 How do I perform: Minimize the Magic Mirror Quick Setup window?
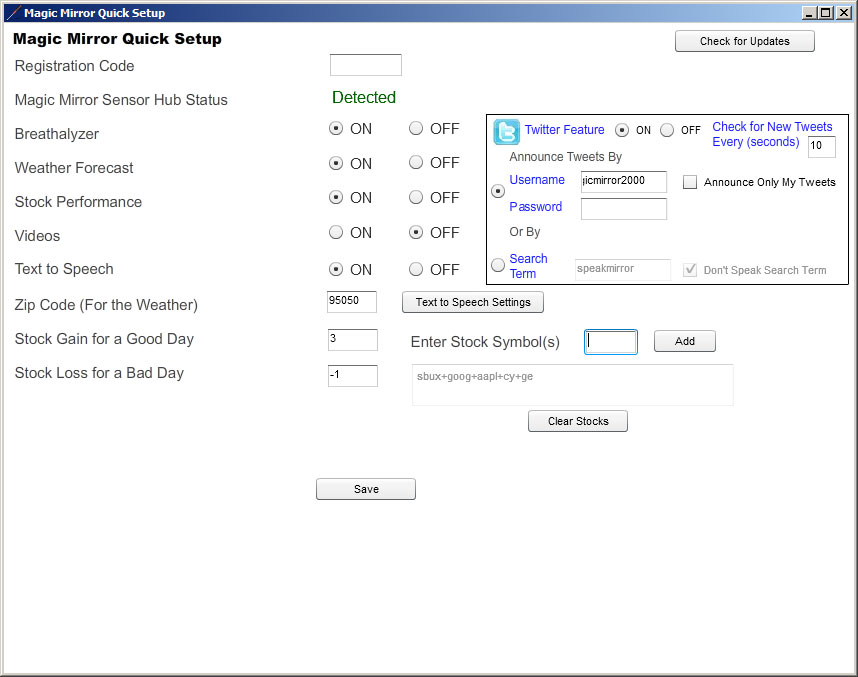tap(809, 13)
